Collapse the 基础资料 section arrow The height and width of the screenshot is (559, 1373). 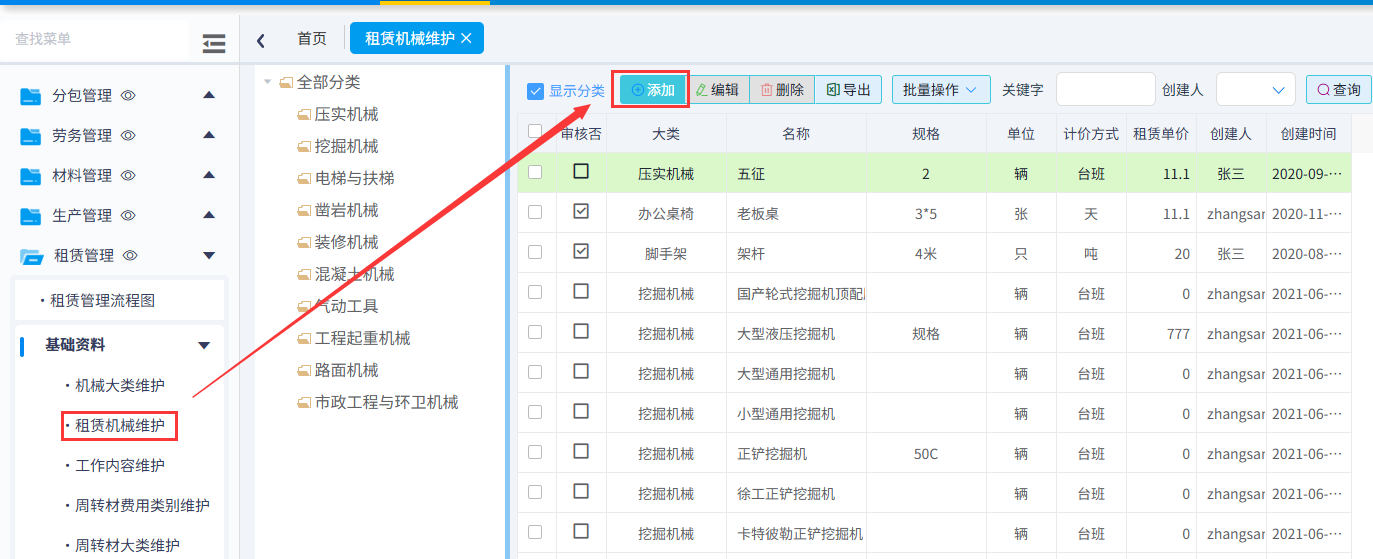point(204,346)
